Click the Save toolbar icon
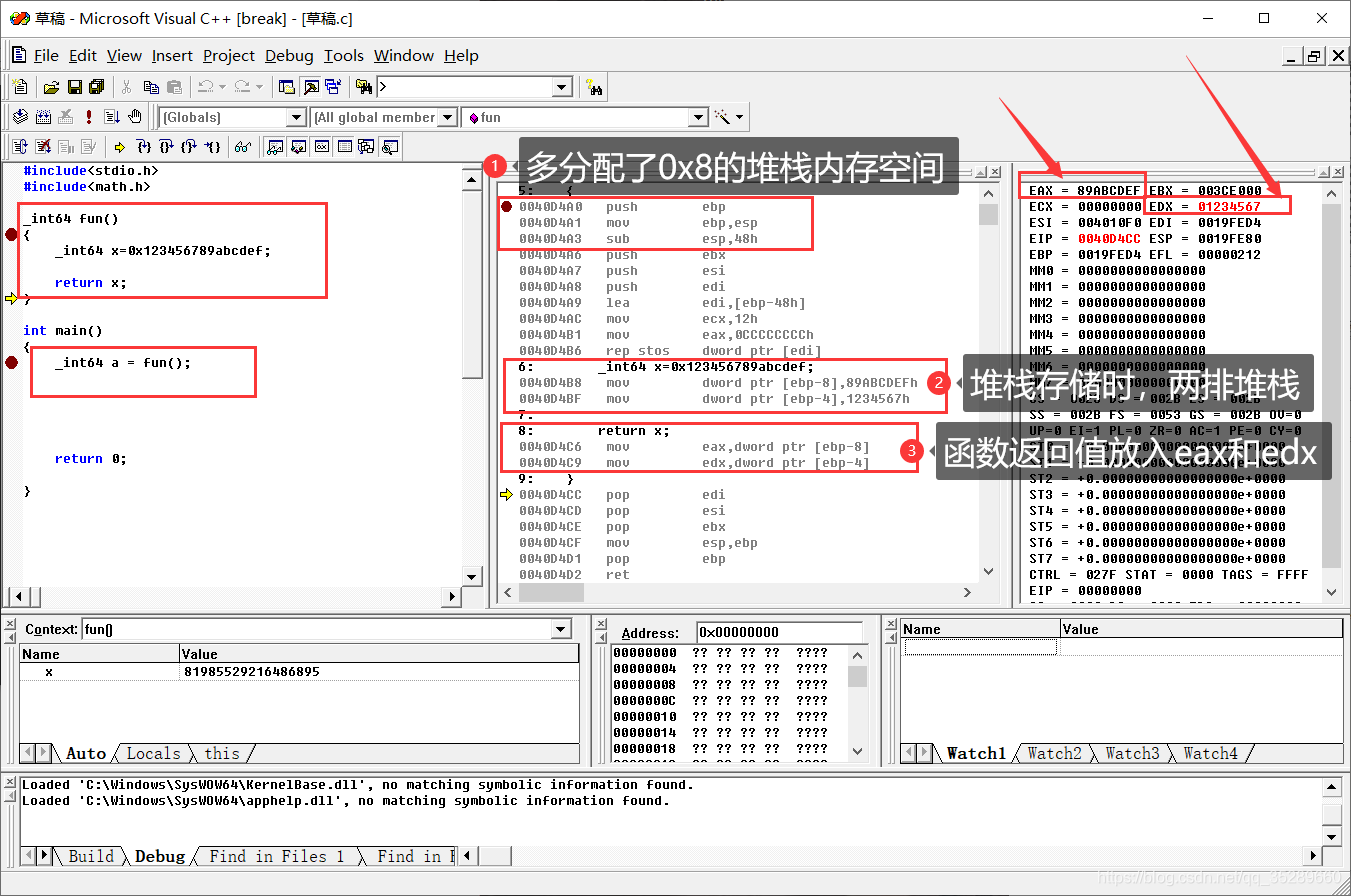This screenshot has height=896, width=1351. (75, 87)
